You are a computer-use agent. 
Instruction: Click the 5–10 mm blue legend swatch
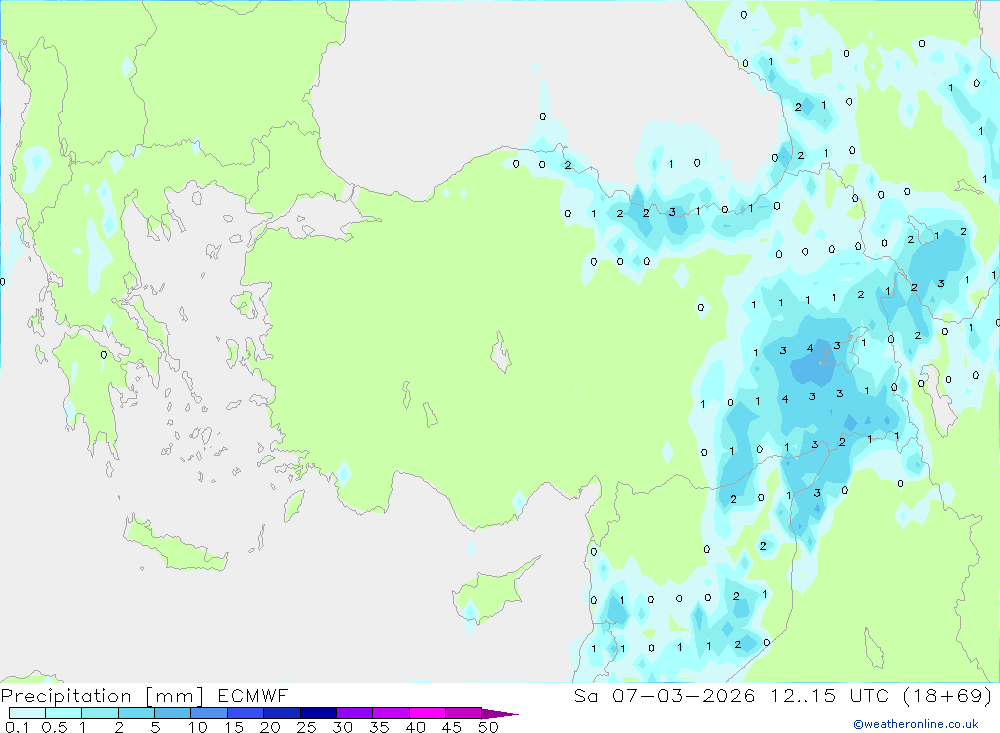click(x=172, y=713)
